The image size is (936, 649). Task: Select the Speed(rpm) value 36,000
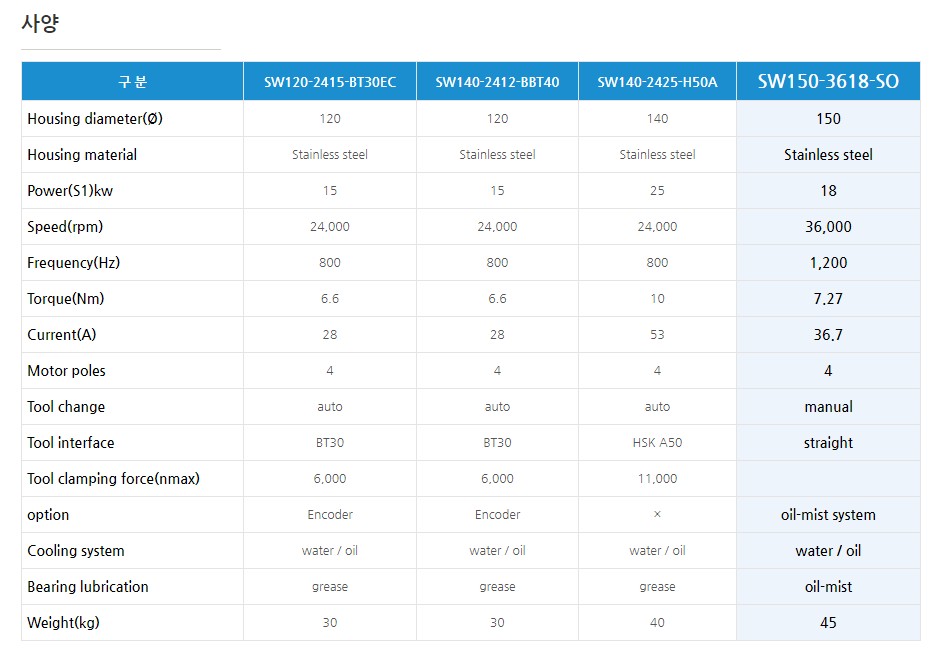coord(828,227)
